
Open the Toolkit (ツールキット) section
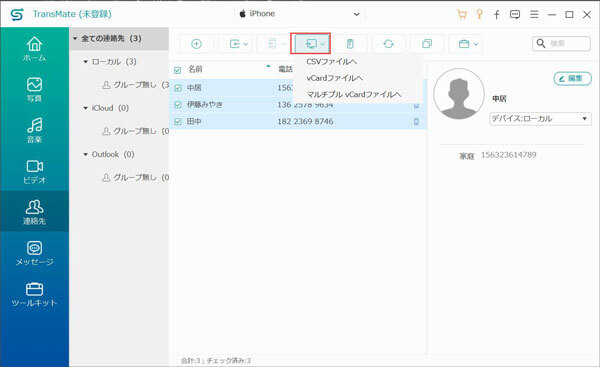point(34,294)
